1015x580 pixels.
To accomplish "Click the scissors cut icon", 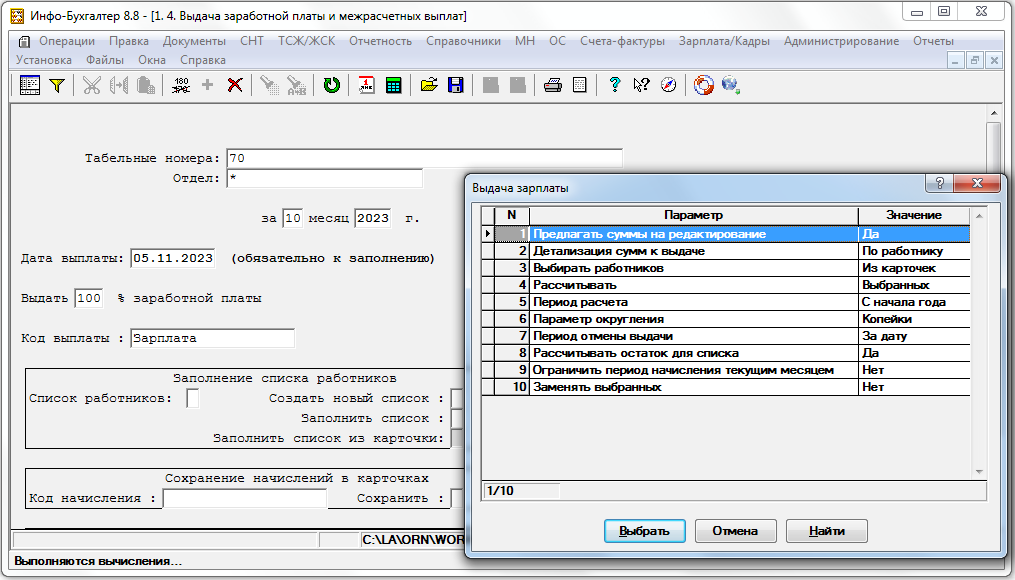I will 92,85.
